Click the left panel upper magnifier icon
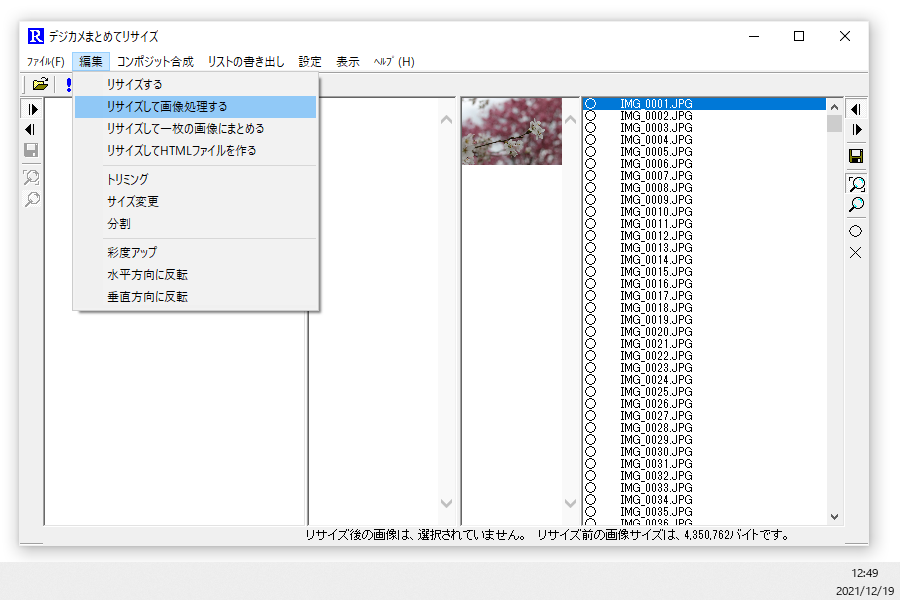The image size is (900, 600). point(32,177)
